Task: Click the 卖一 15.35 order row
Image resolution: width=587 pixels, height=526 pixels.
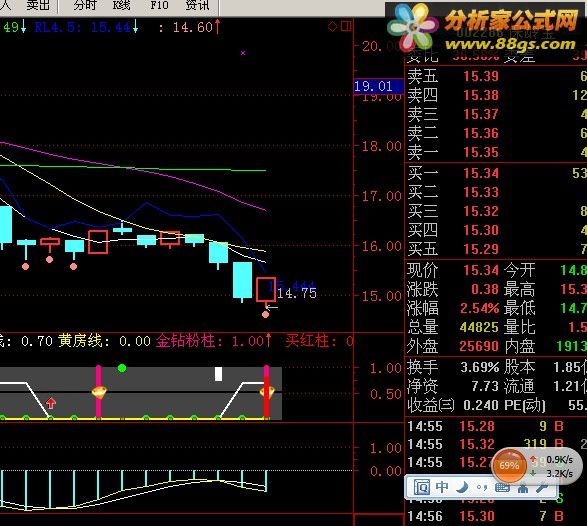Action: click(496, 152)
